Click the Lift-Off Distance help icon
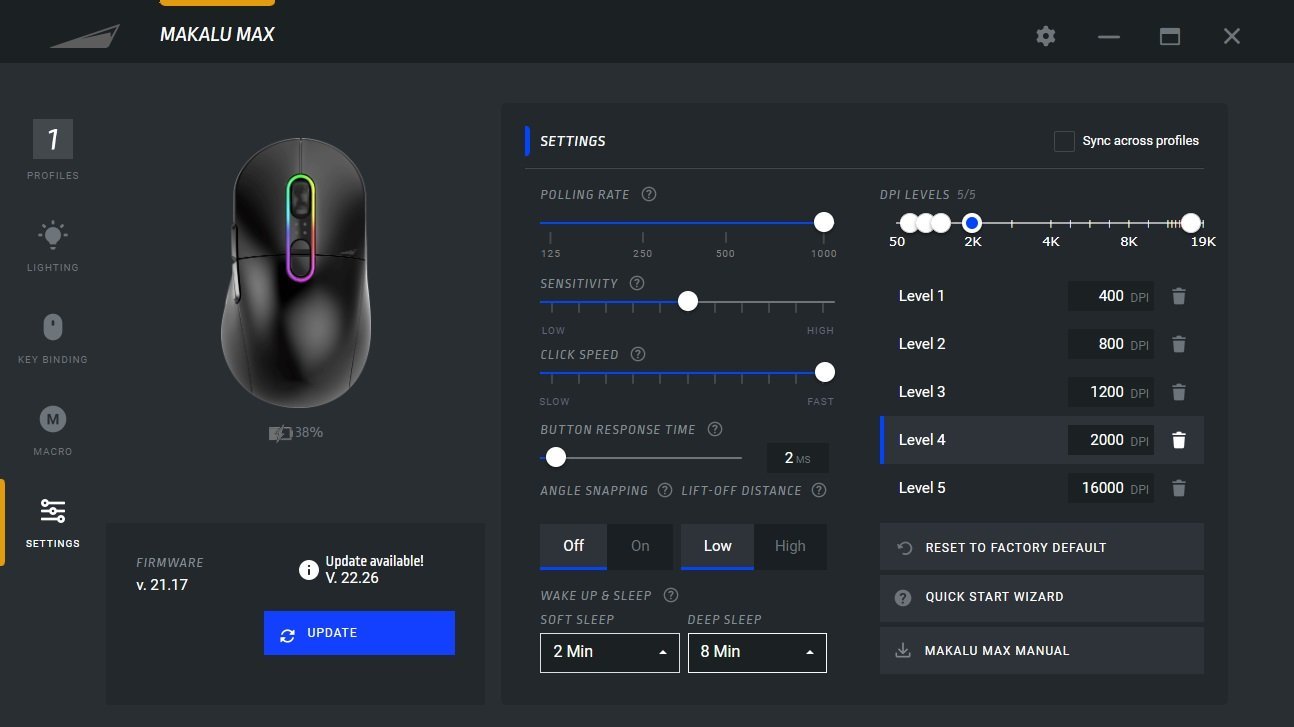 coord(819,490)
